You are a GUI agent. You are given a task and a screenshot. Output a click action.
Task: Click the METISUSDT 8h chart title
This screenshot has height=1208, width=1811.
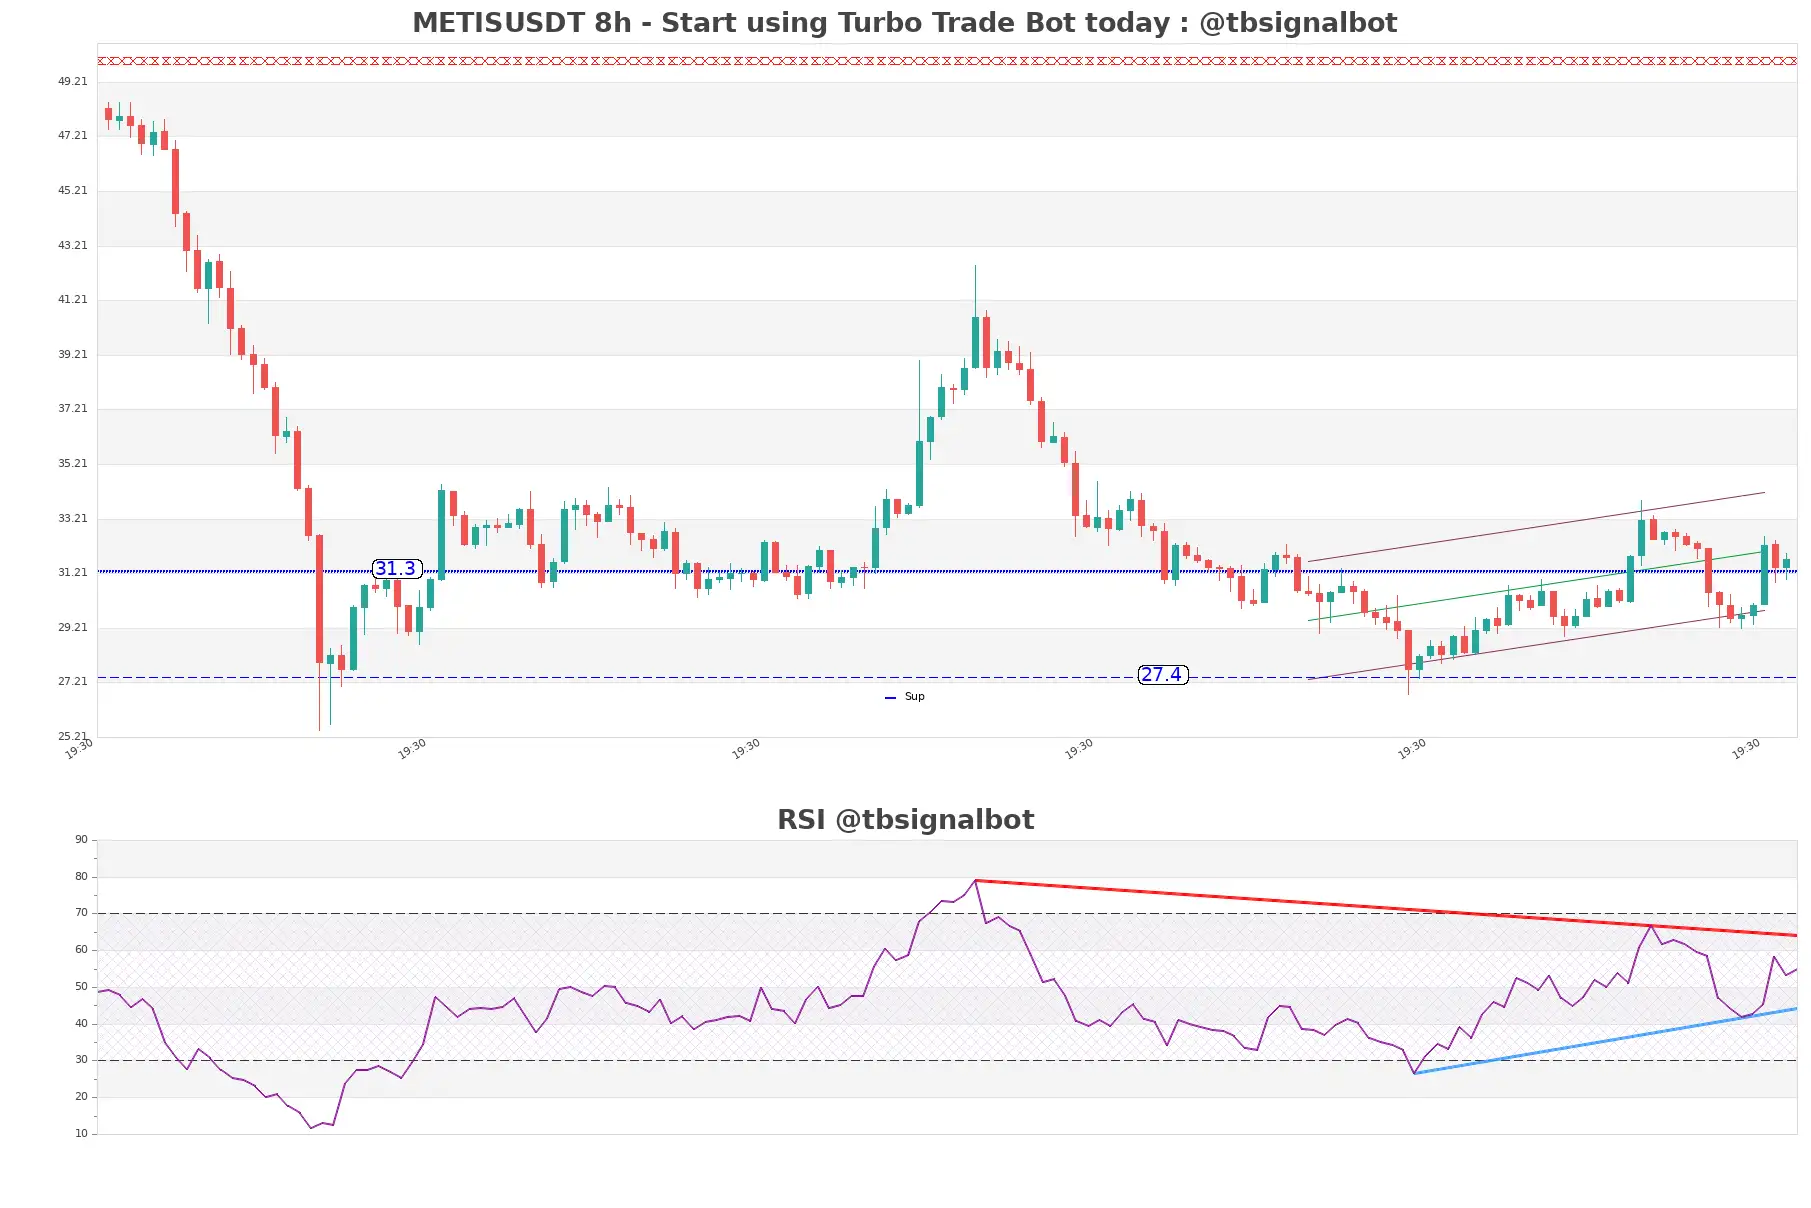904,22
